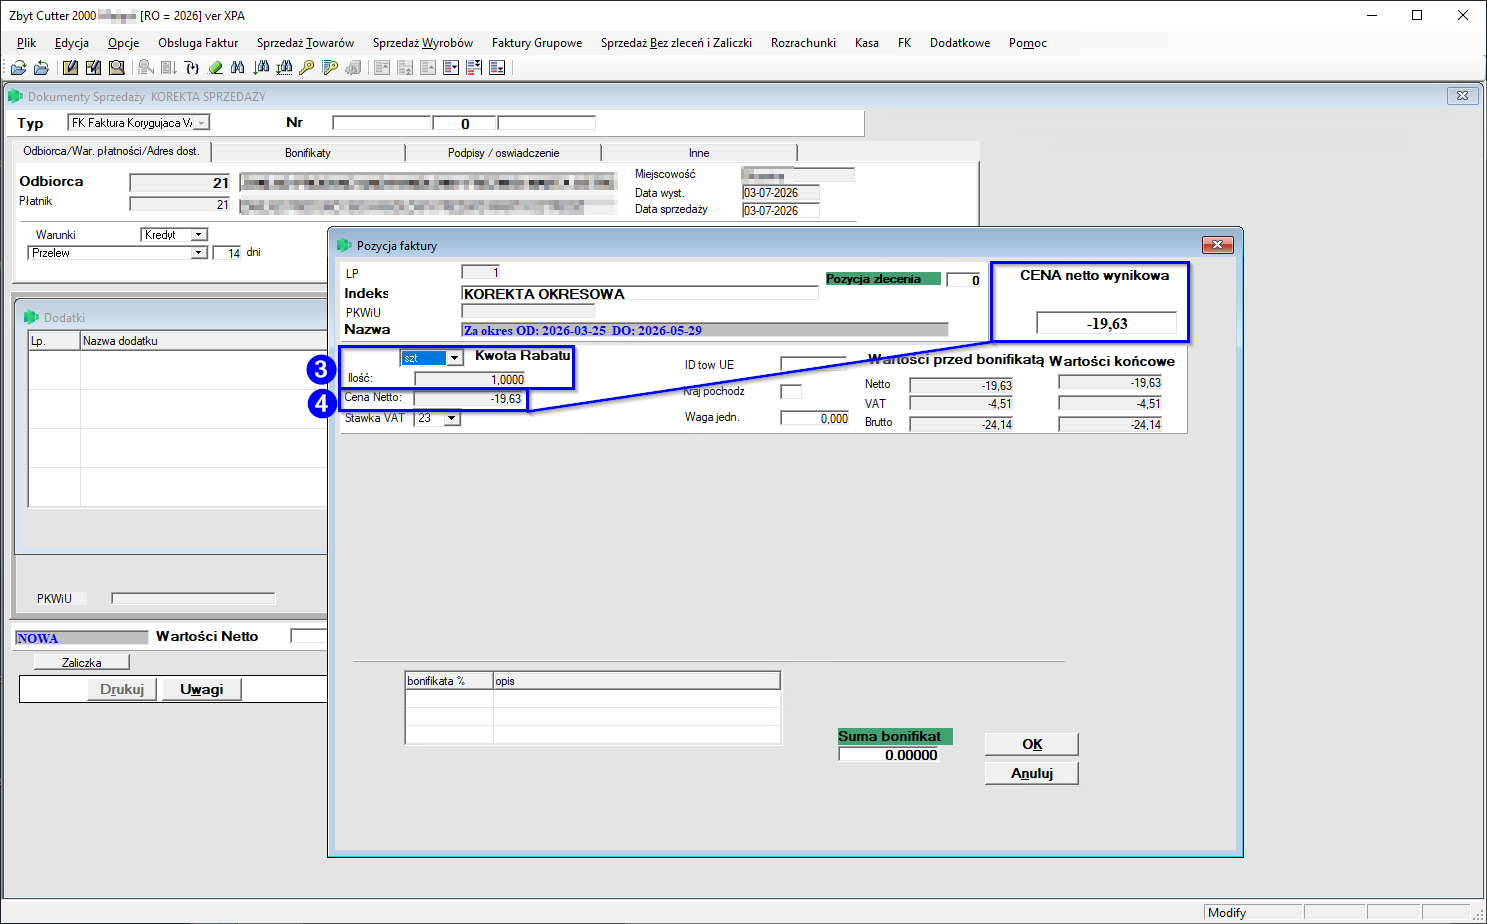Click the curly braces toolbar icon
This screenshot has width=1487, height=924.
click(x=192, y=68)
